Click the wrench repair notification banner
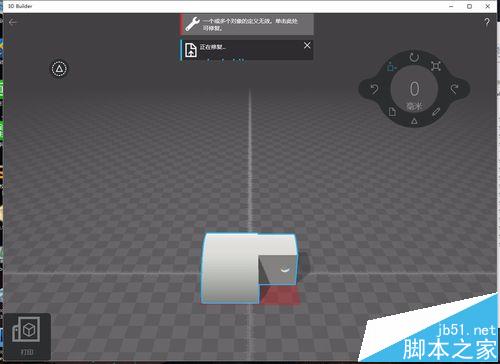This screenshot has height=364, width=500. pyautogui.click(x=247, y=24)
